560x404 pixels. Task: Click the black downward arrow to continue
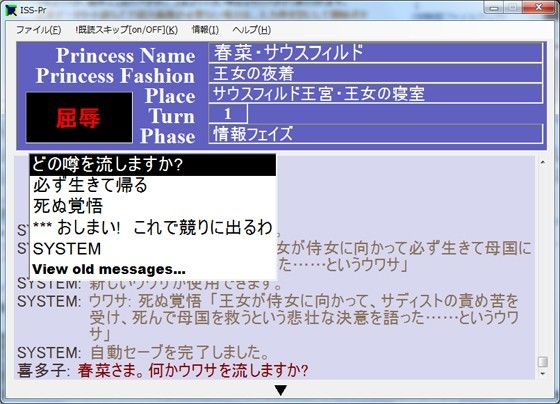coord(281,390)
